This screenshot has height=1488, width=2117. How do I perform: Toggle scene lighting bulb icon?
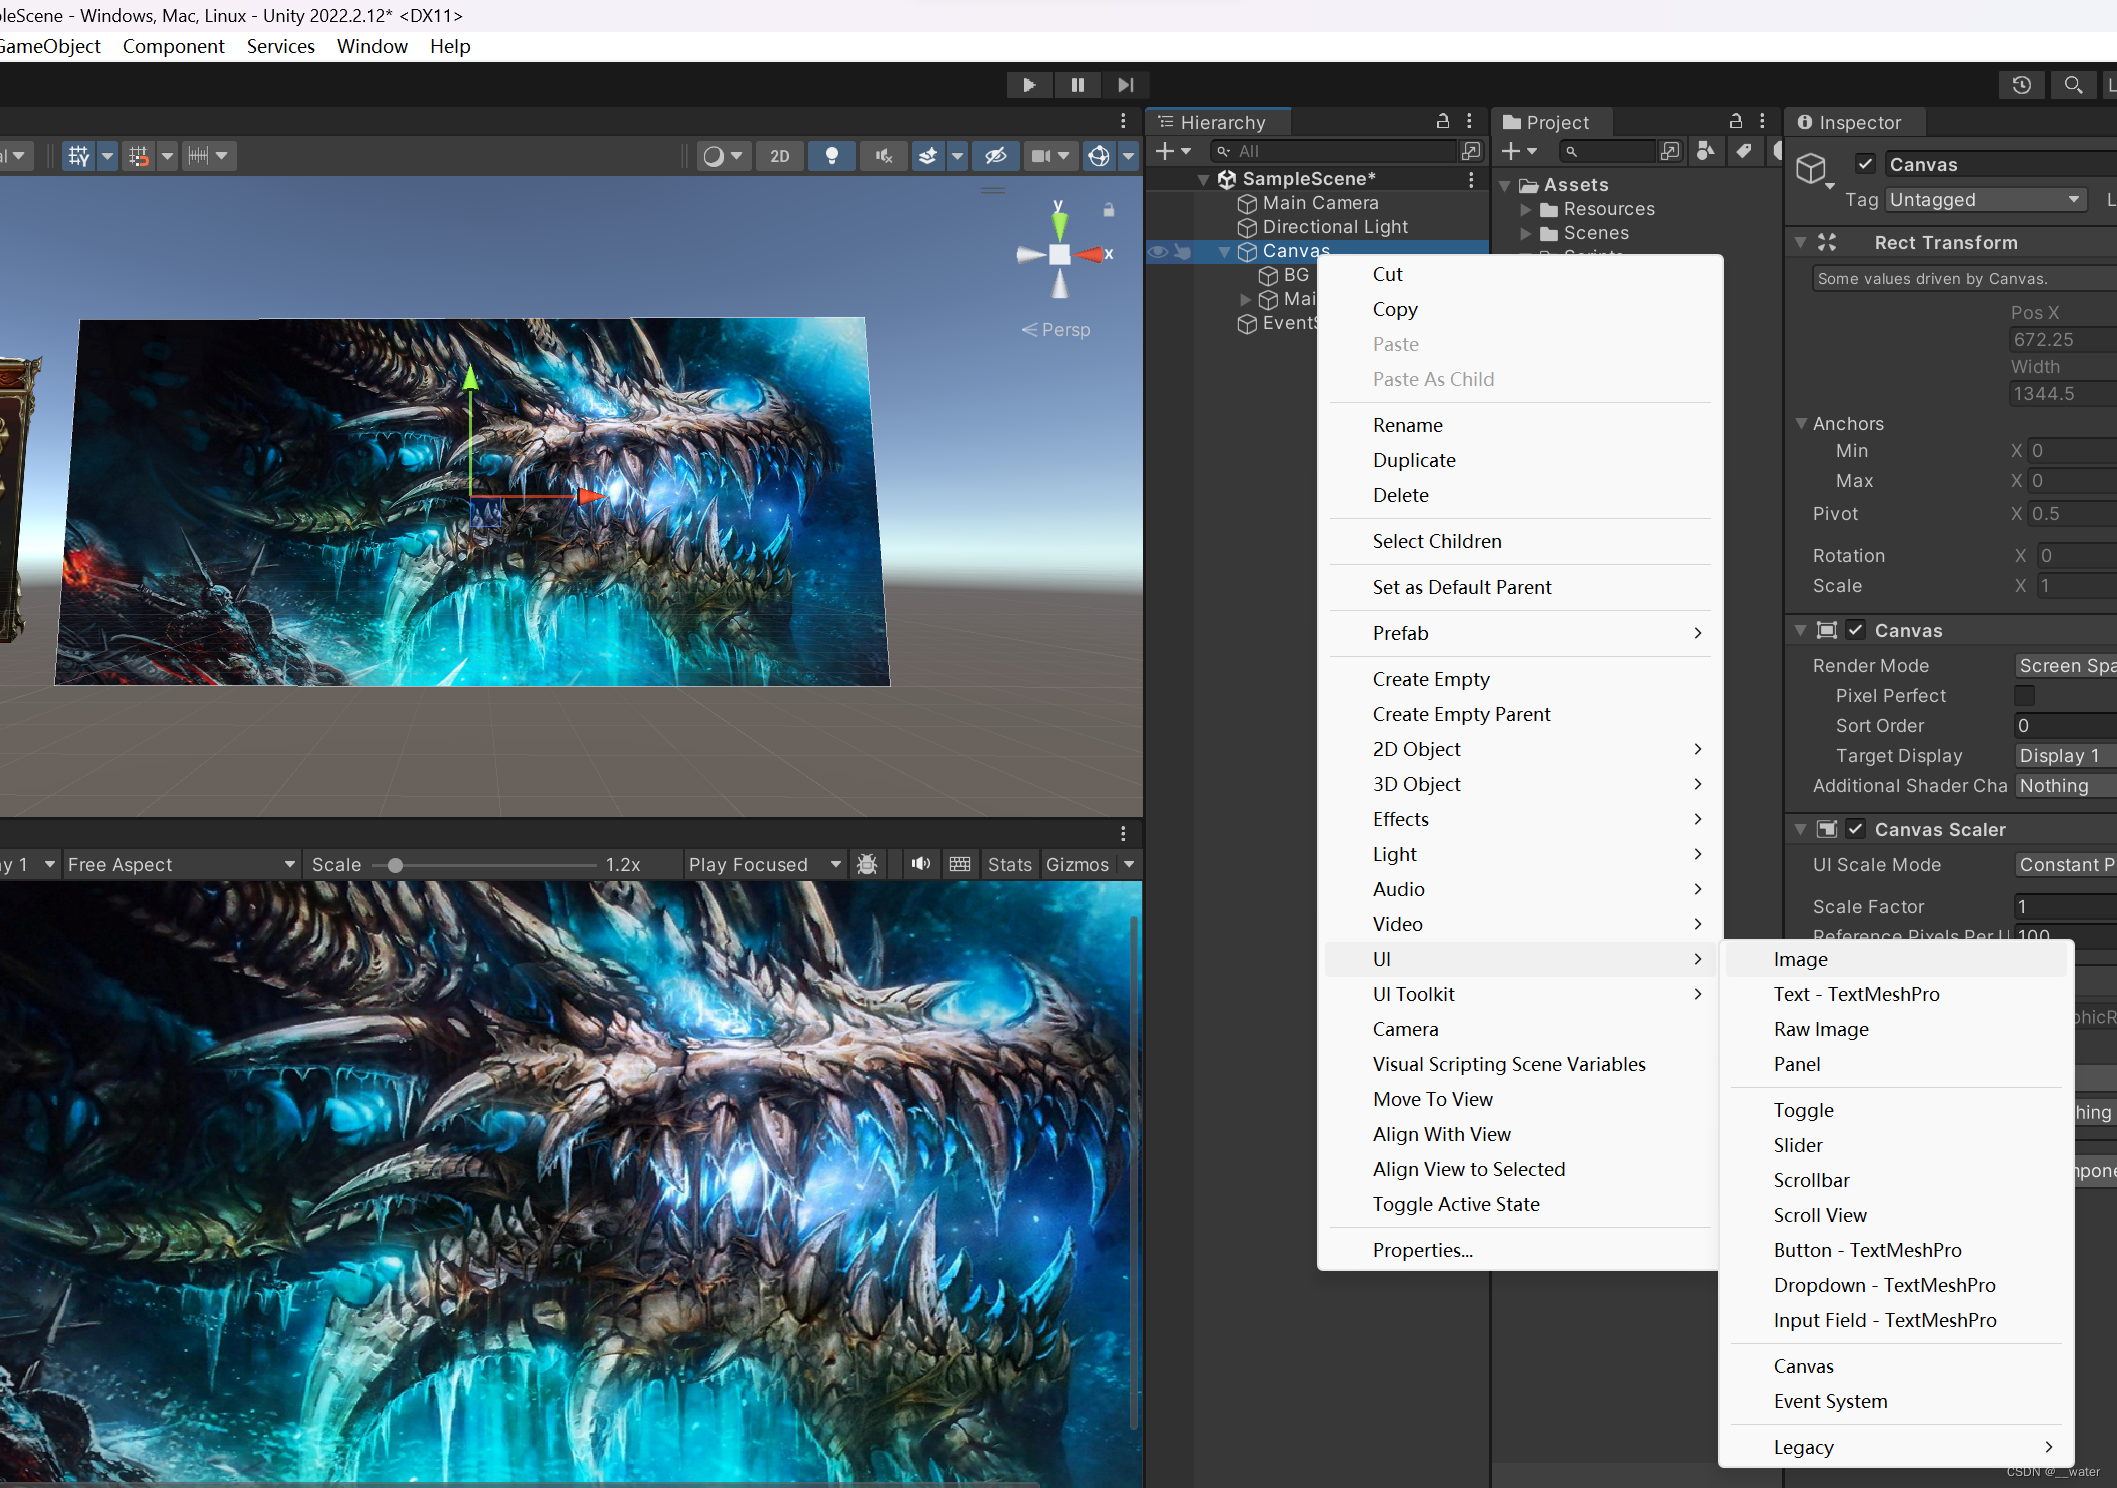tap(831, 156)
